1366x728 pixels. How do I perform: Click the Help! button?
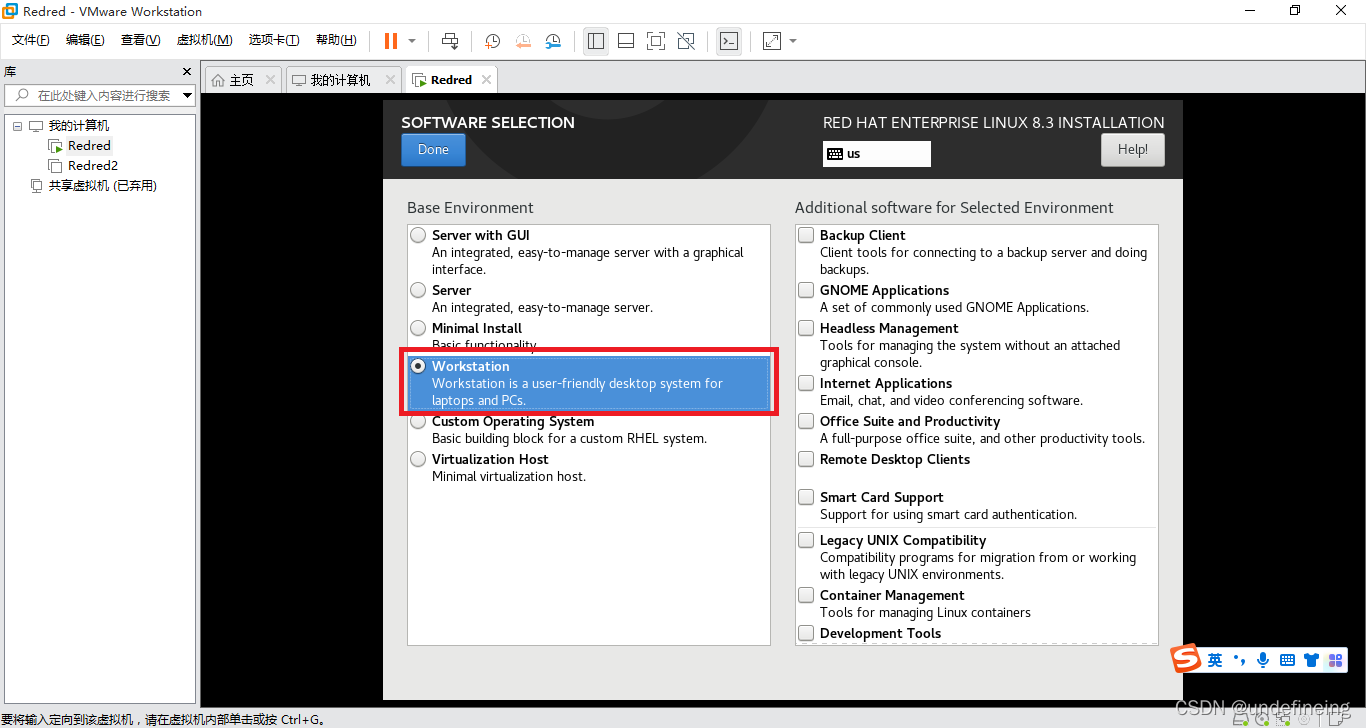click(1133, 150)
